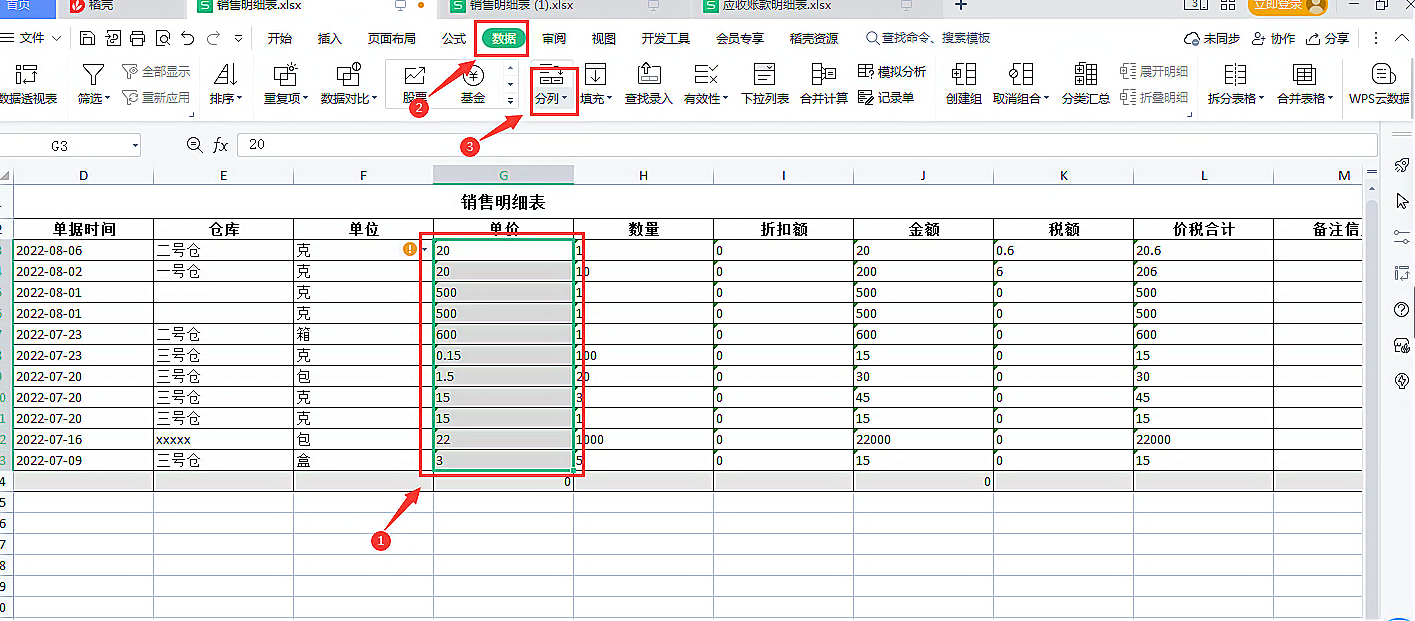The width and height of the screenshot is (1415, 621).
Task: Select column H header
Action: [643, 175]
